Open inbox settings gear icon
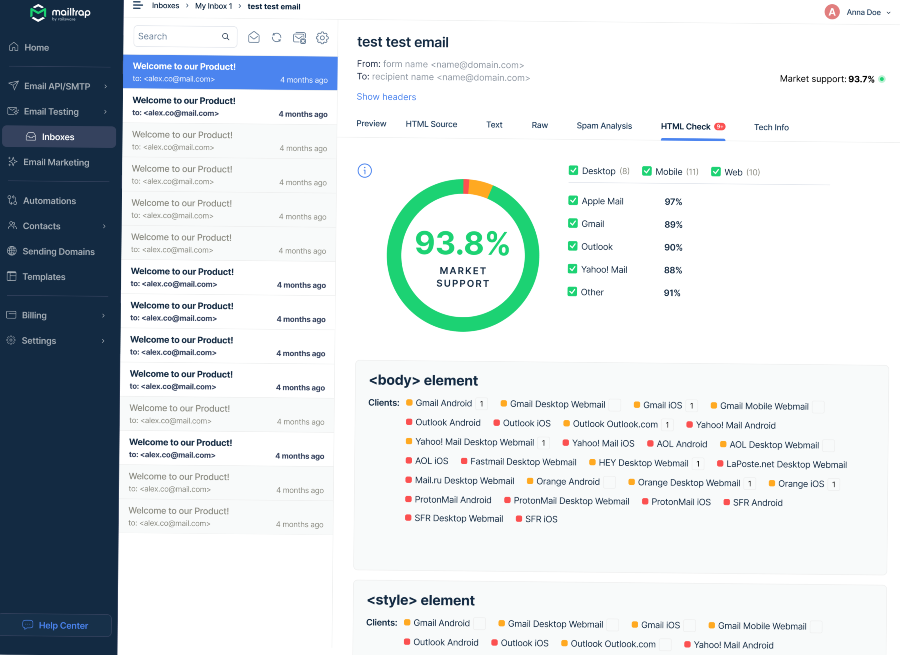The image size is (900, 655). click(x=322, y=37)
